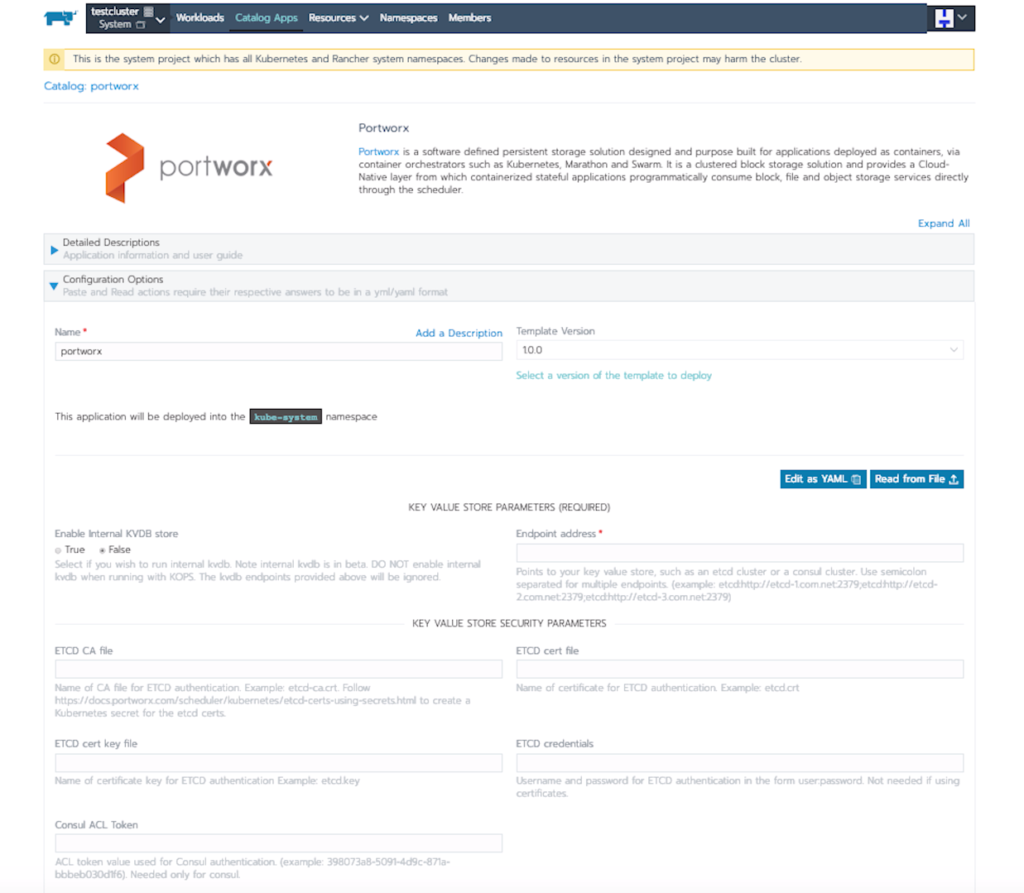Select False for Enable Internal KVDB store
The width and height of the screenshot is (1024, 893).
click(x=103, y=550)
